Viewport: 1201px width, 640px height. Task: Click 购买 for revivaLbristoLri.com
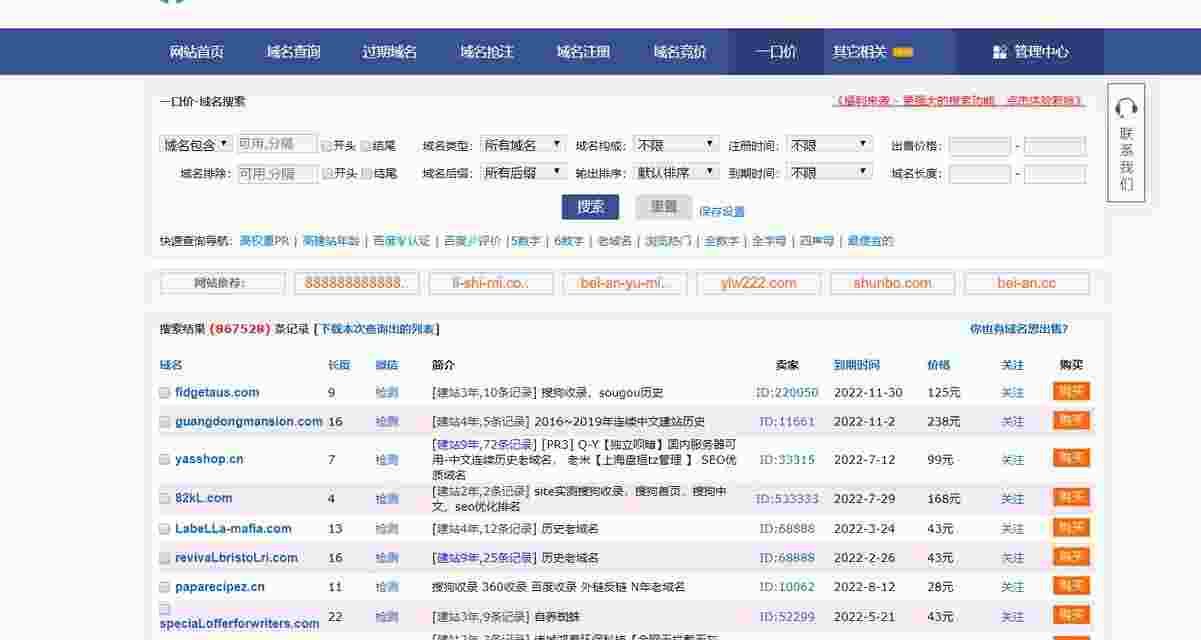(x=1071, y=557)
